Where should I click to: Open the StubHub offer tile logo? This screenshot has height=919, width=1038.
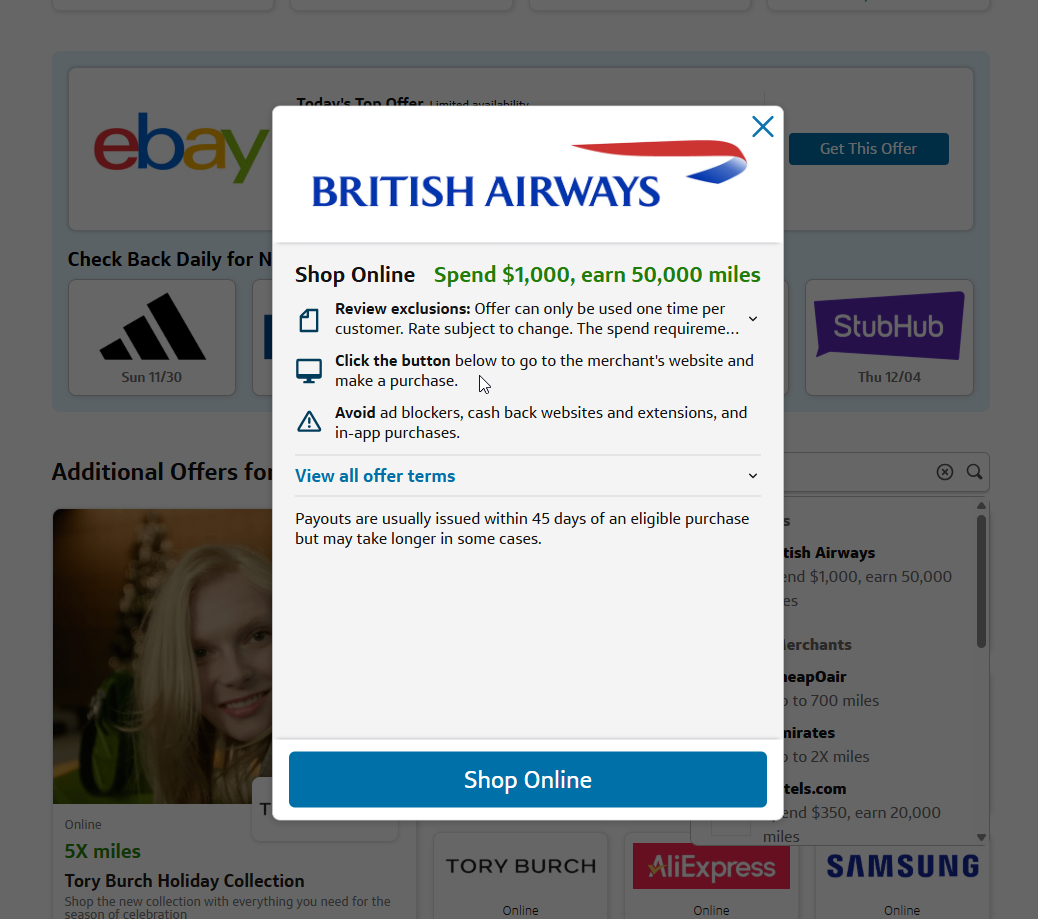point(888,325)
